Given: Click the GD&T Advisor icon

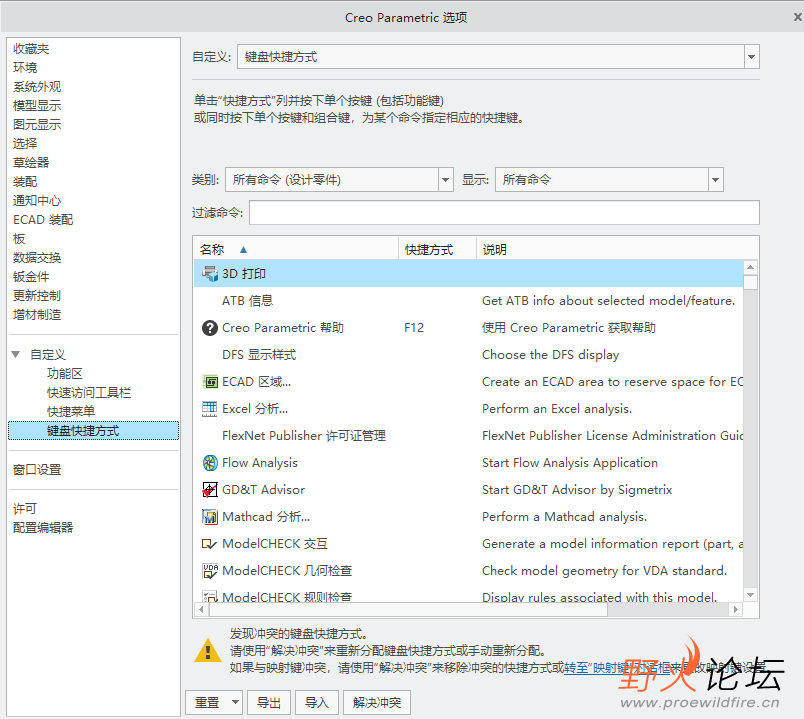Looking at the screenshot, I should pyautogui.click(x=210, y=490).
